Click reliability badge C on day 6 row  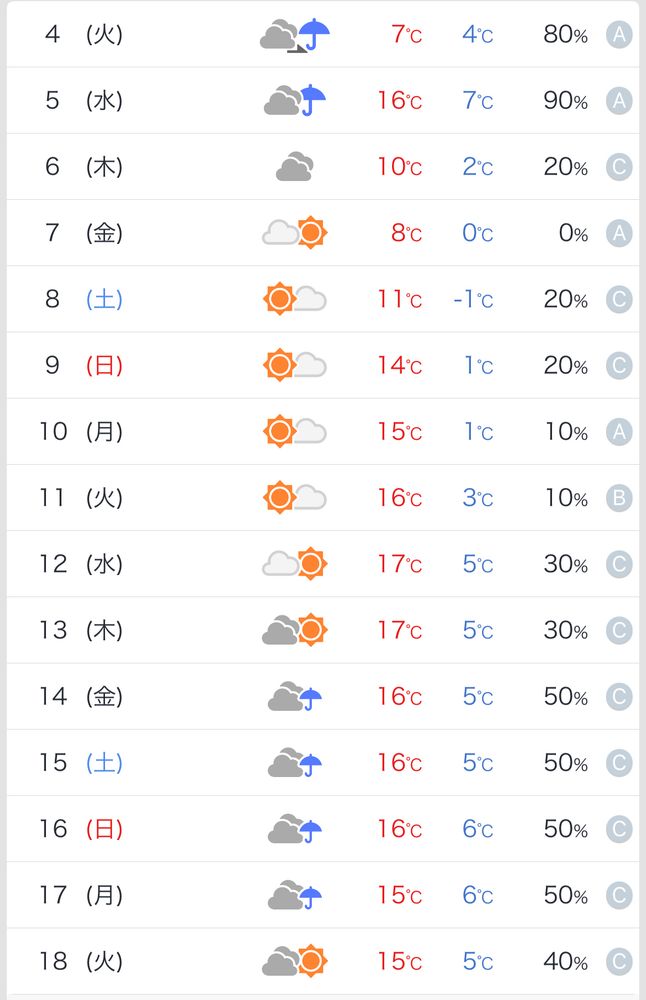point(619,167)
